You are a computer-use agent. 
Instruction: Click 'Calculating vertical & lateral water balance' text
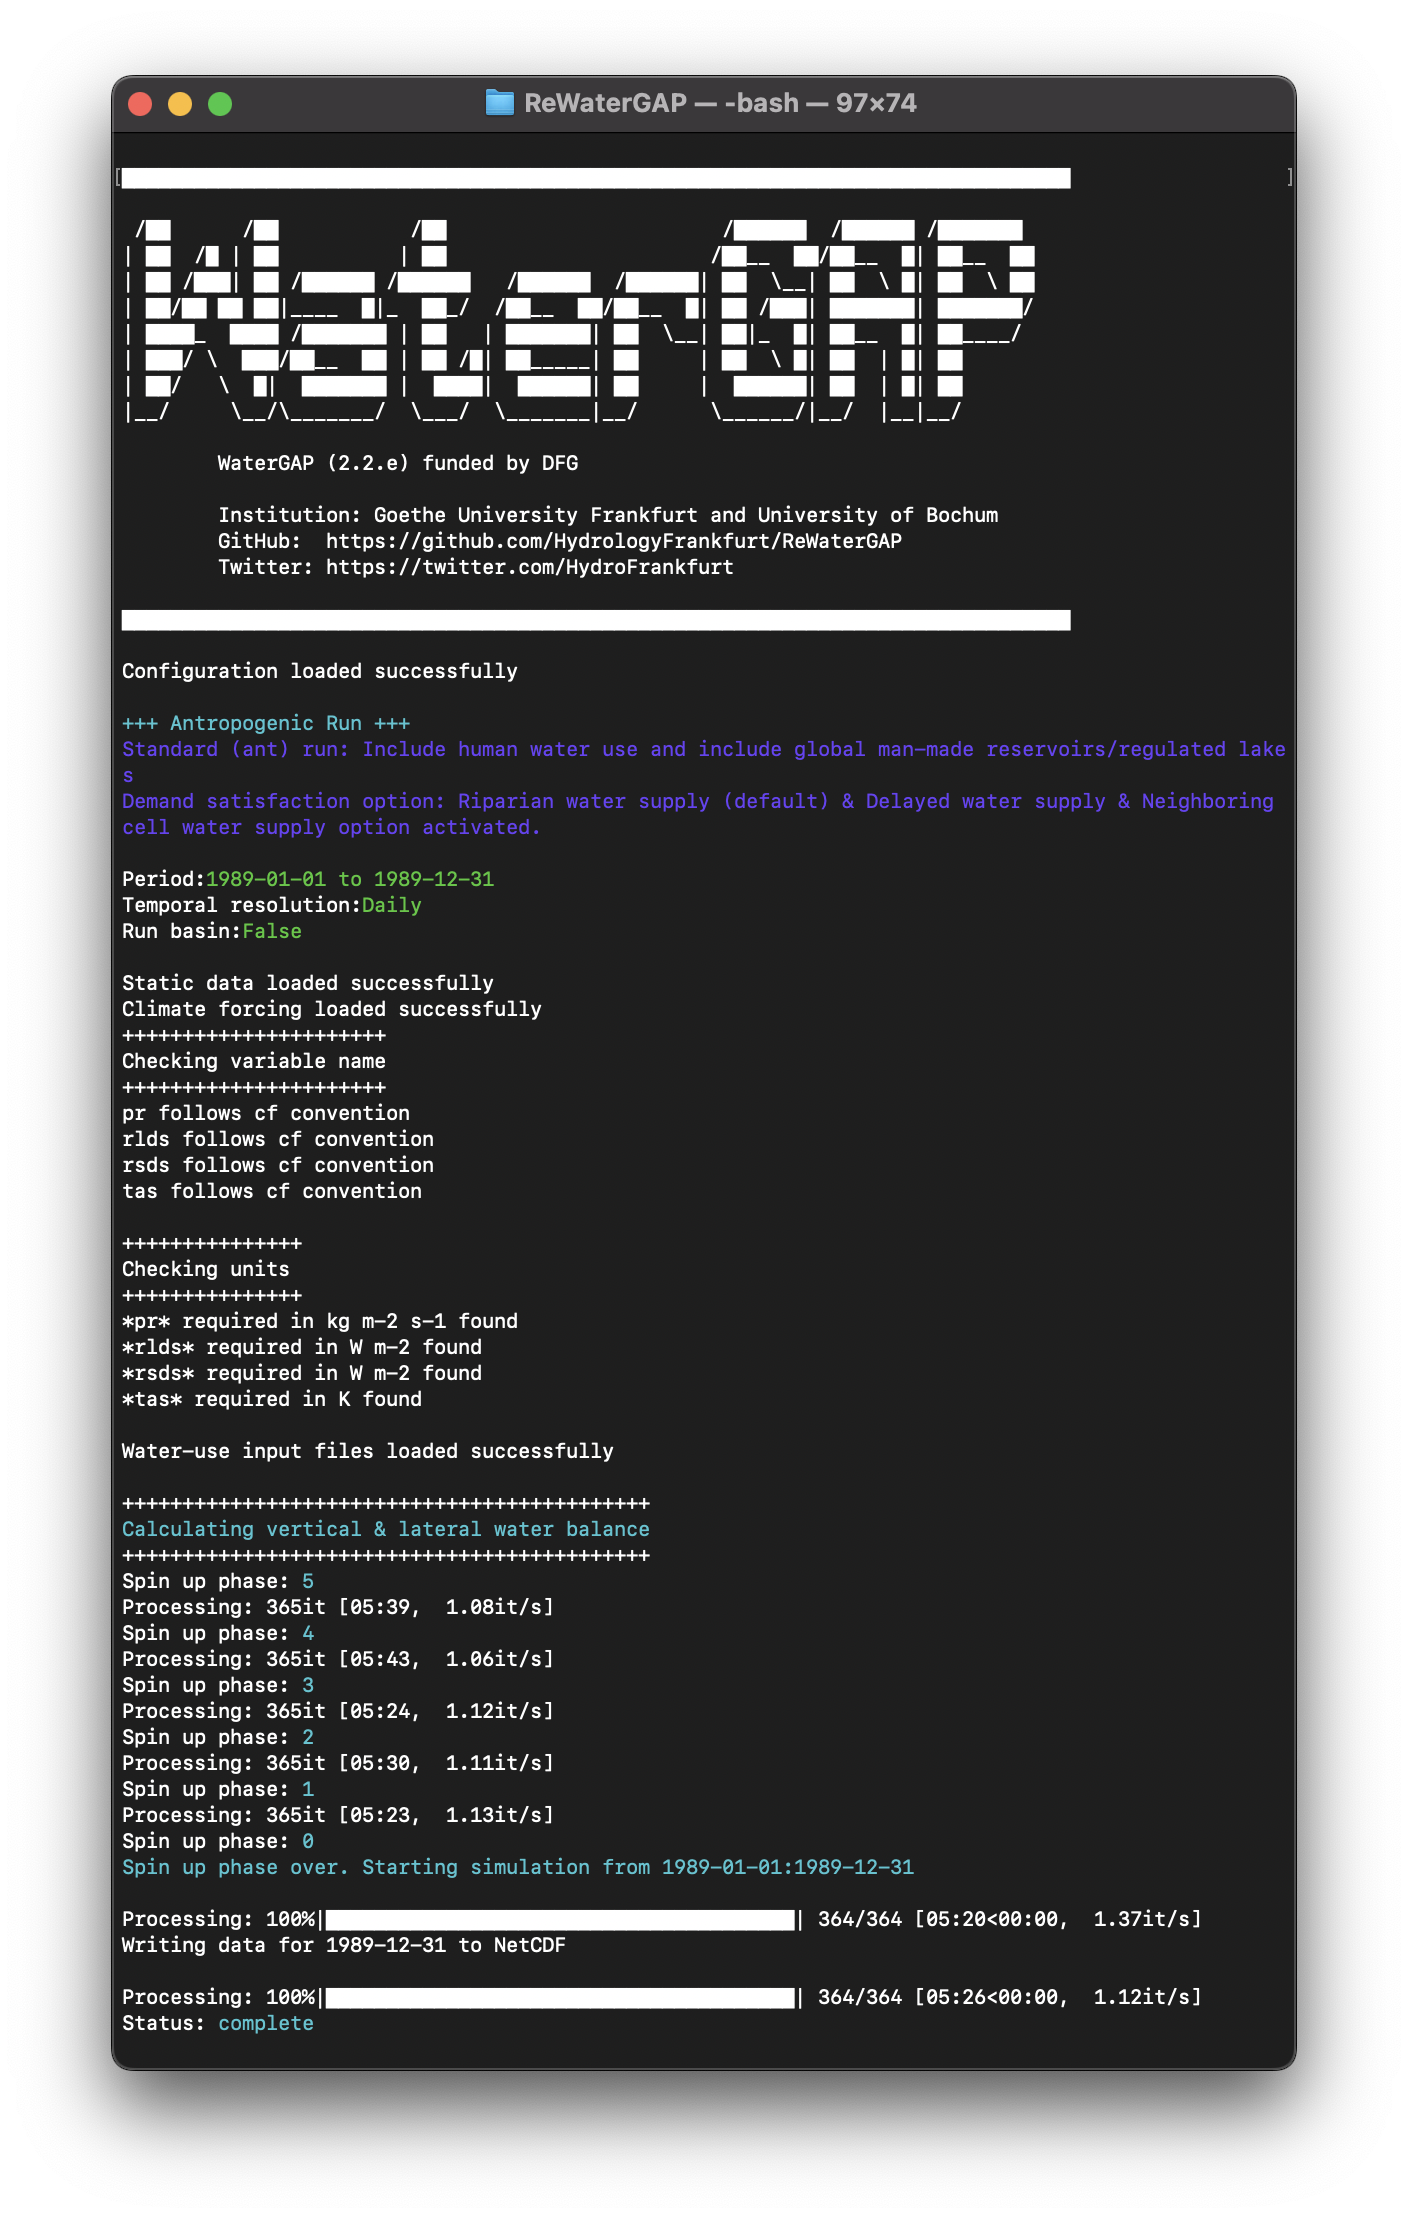(x=386, y=1529)
